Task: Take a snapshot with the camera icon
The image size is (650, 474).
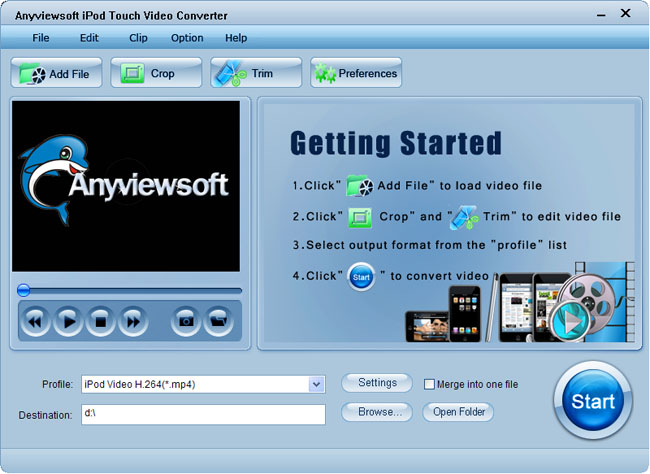Action: [x=186, y=321]
